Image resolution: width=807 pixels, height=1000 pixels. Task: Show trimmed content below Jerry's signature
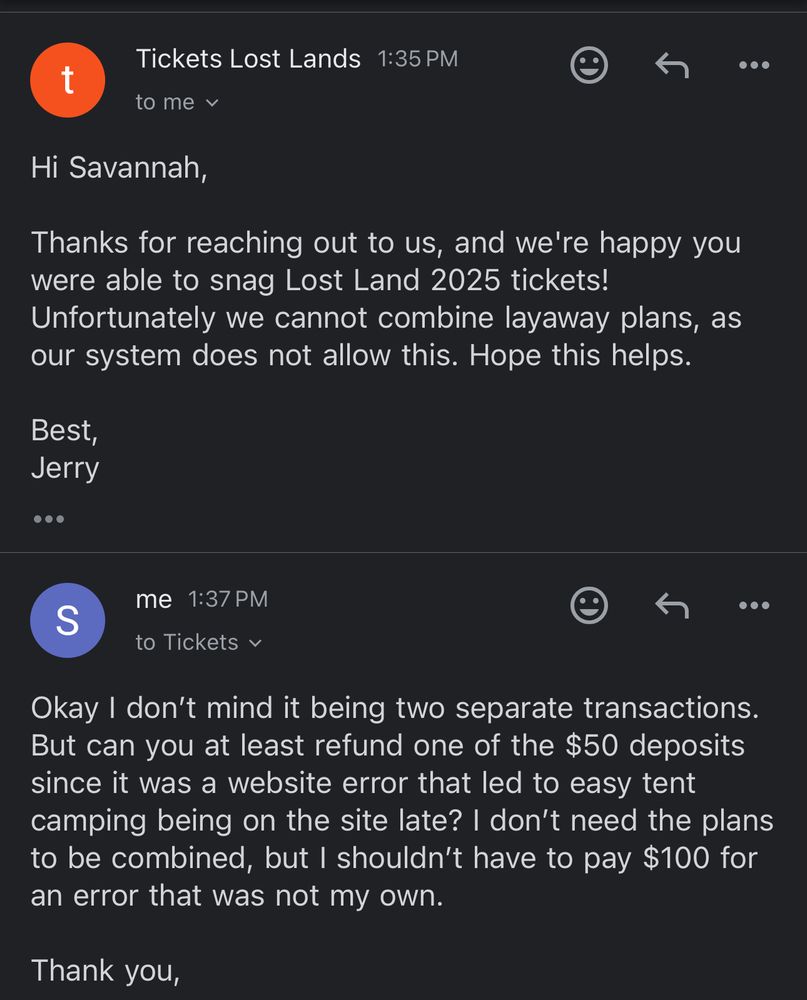(48, 519)
